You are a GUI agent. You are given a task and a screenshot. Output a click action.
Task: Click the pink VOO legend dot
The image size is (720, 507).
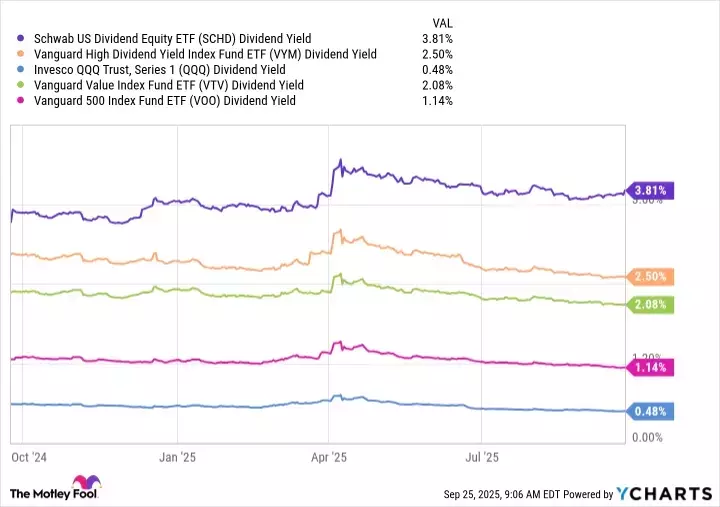(22, 101)
